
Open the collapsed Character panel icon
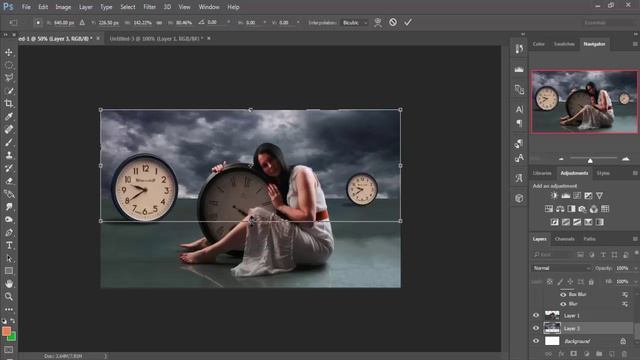point(519,109)
